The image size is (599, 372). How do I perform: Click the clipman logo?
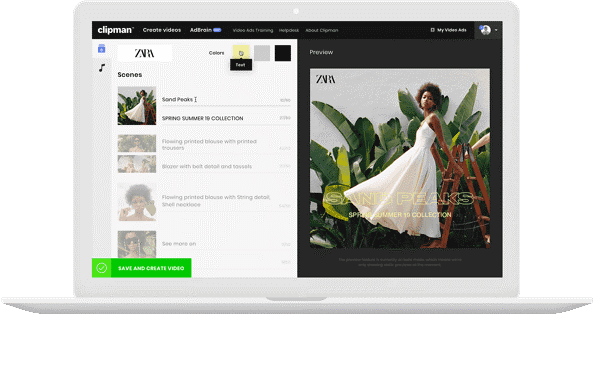coord(115,30)
